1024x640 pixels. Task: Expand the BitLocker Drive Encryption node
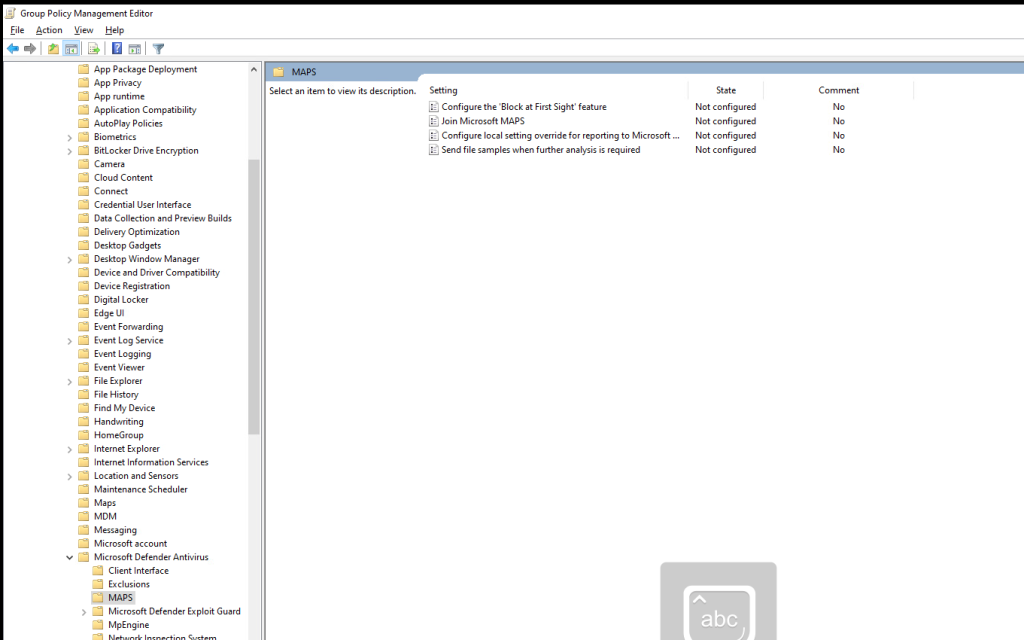point(69,151)
